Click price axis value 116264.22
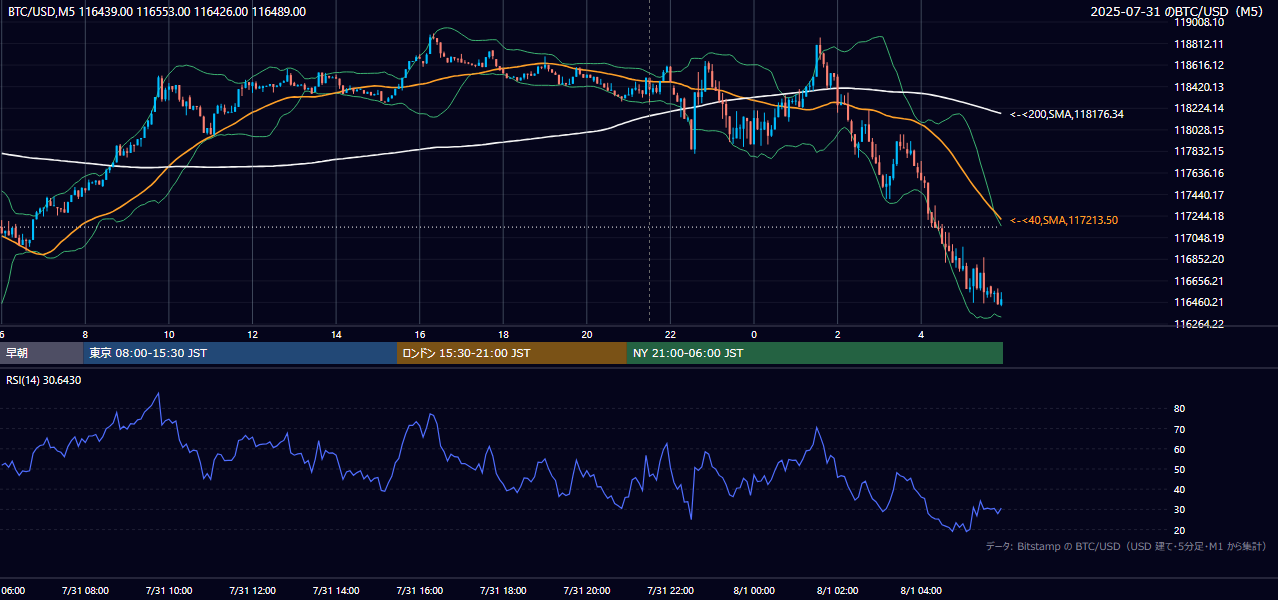The width and height of the screenshot is (1278, 600). coord(1199,324)
